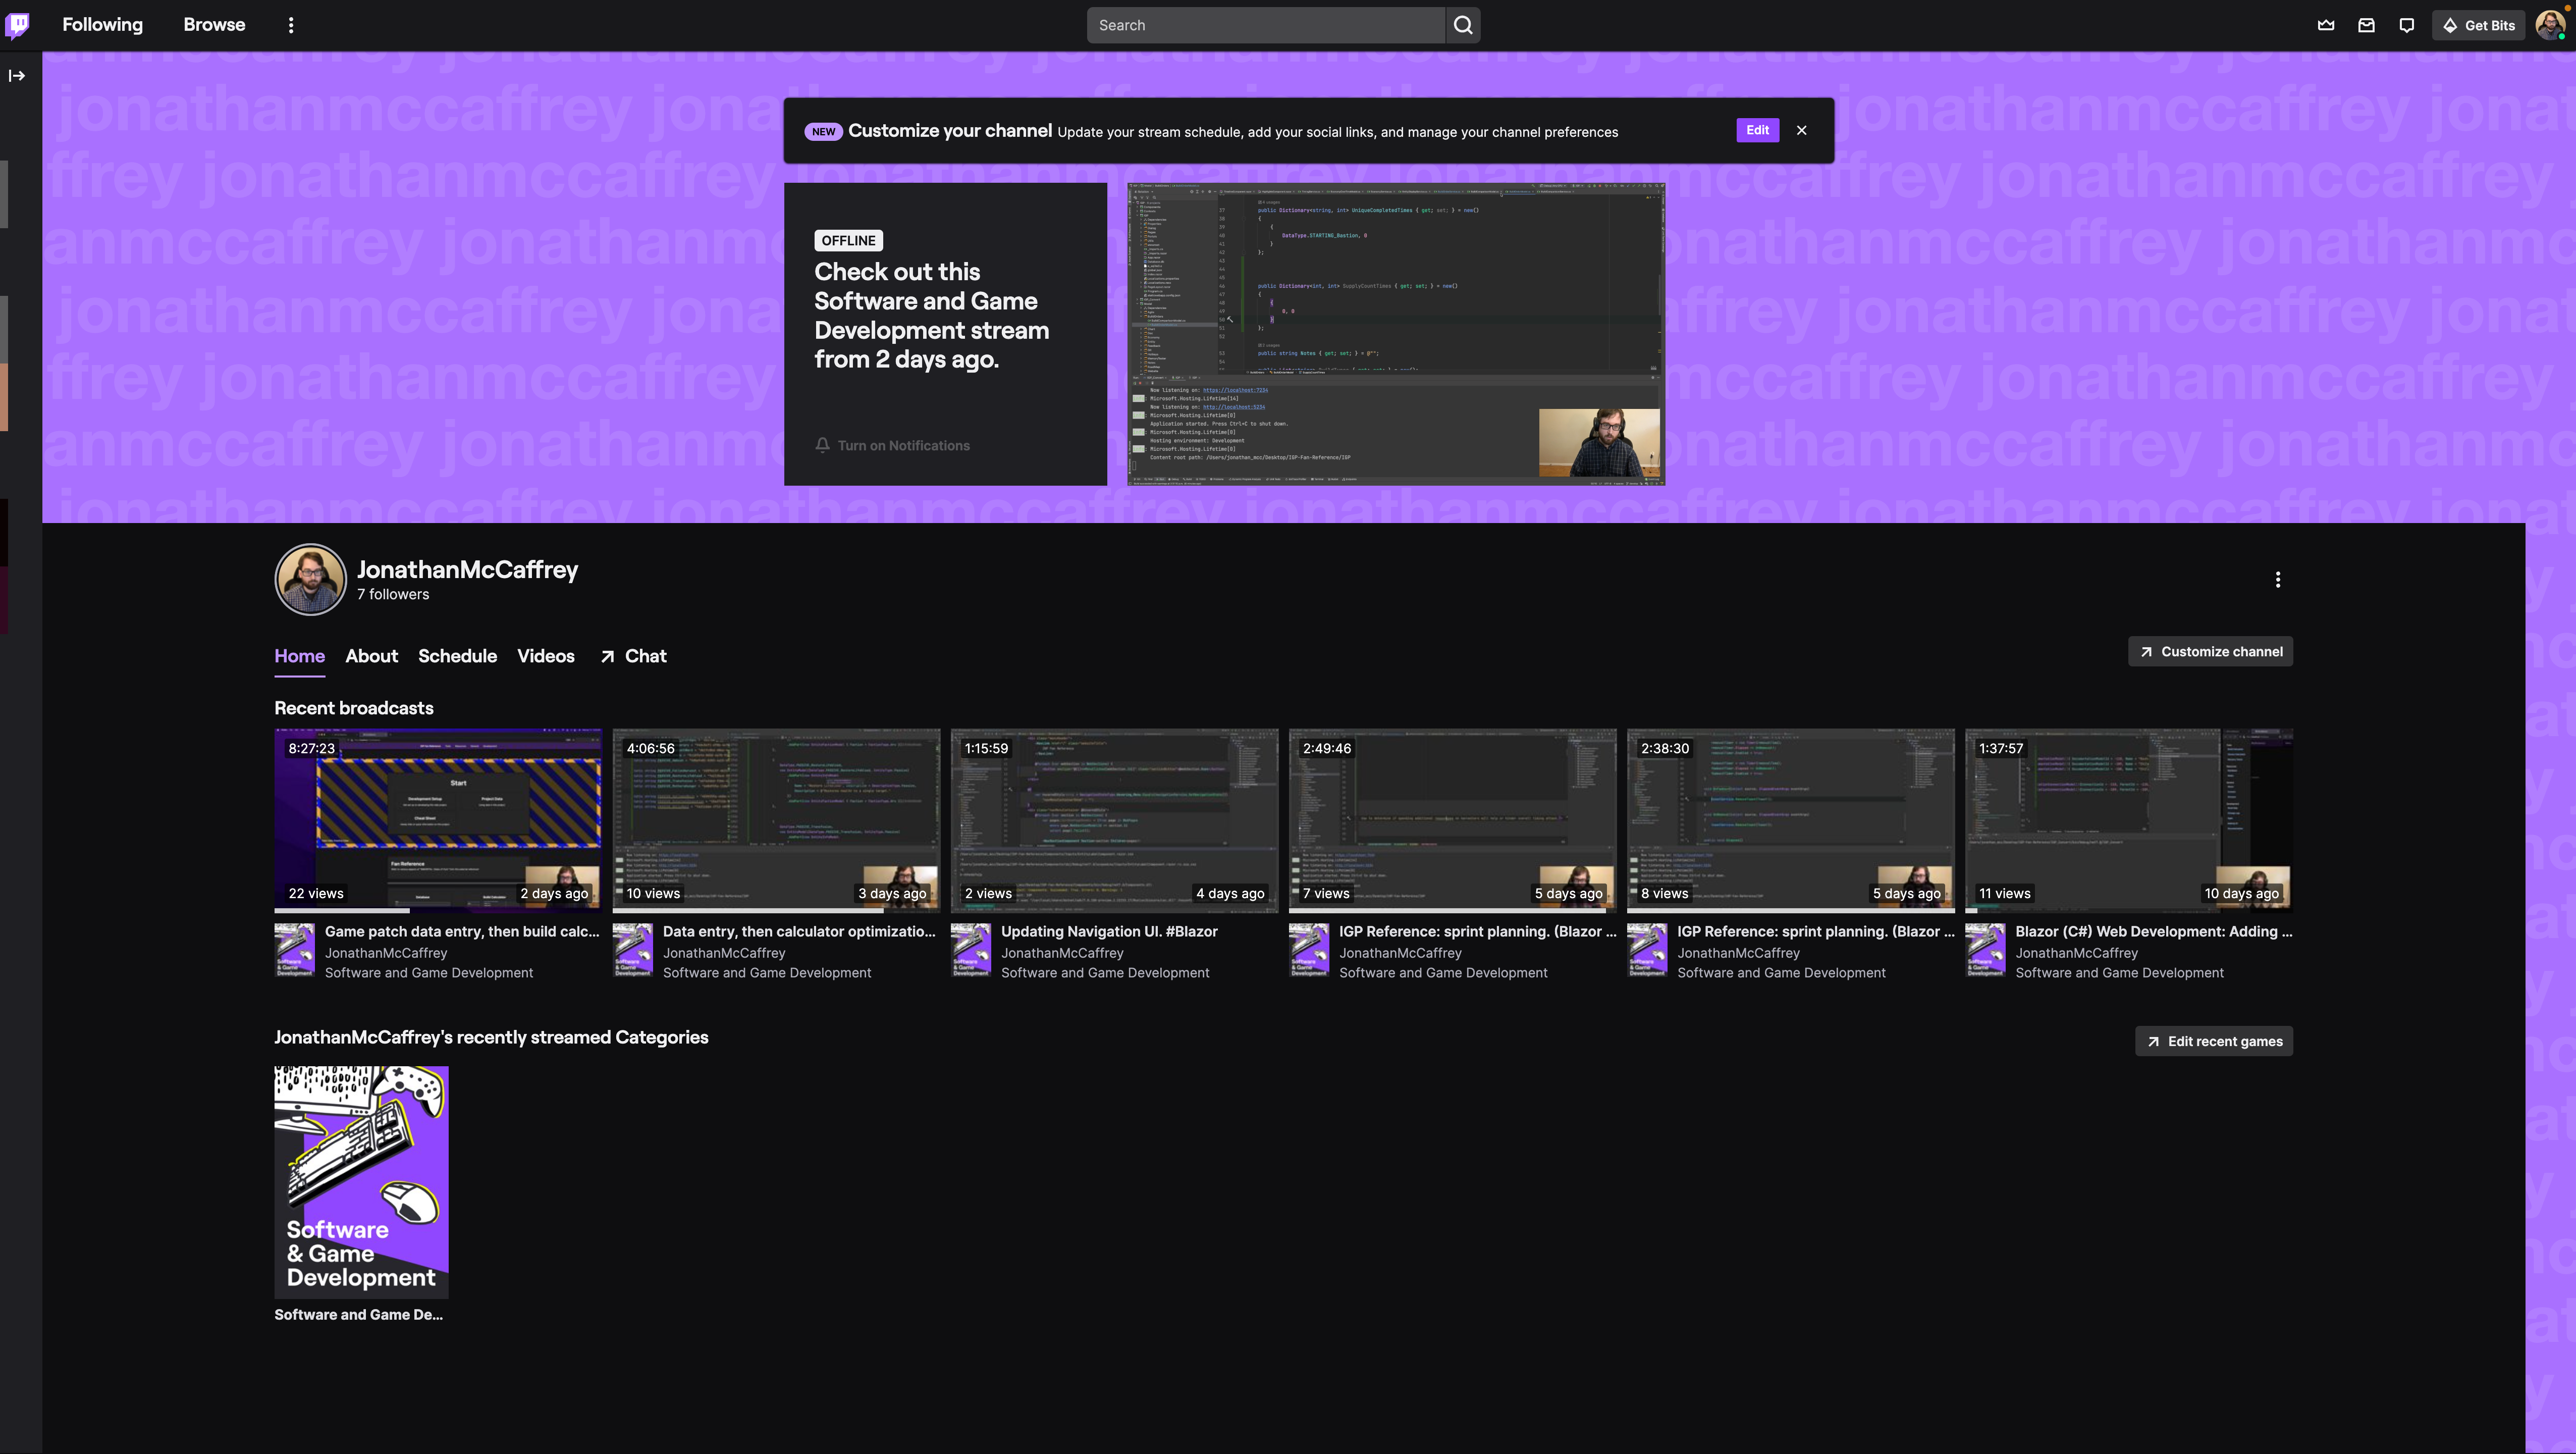Image resolution: width=2576 pixels, height=1454 pixels.
Task: Open the top navigation three-dot menu
Action: tap(291, 25)
